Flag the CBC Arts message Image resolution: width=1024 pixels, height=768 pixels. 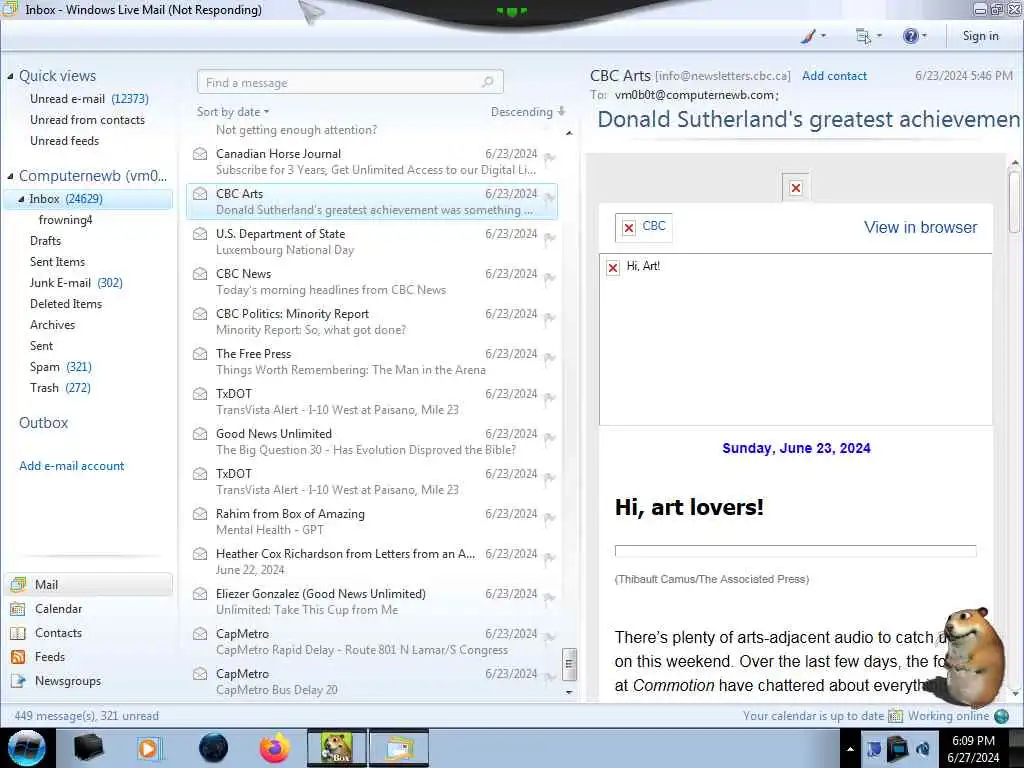[549, 197]
